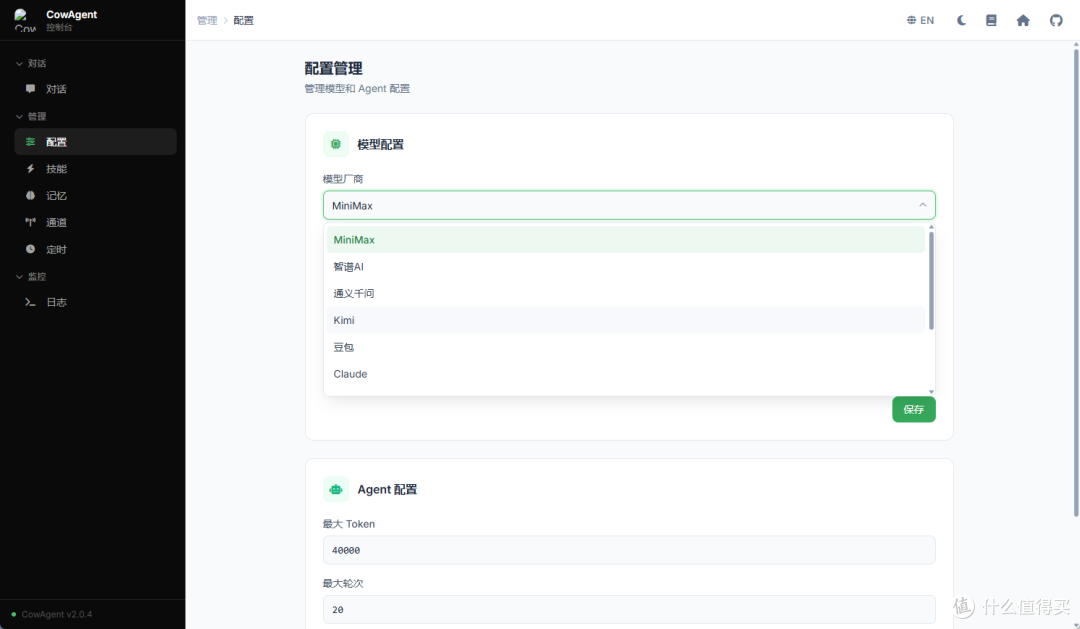The image size is (1080, 629).
Task: Toggle dark mode with moon icon
Action: coord(962,20)
